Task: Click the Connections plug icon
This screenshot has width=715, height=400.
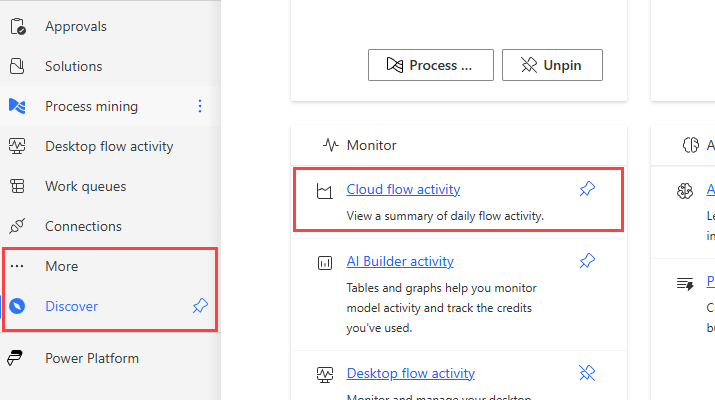Action: coord(17,227)
